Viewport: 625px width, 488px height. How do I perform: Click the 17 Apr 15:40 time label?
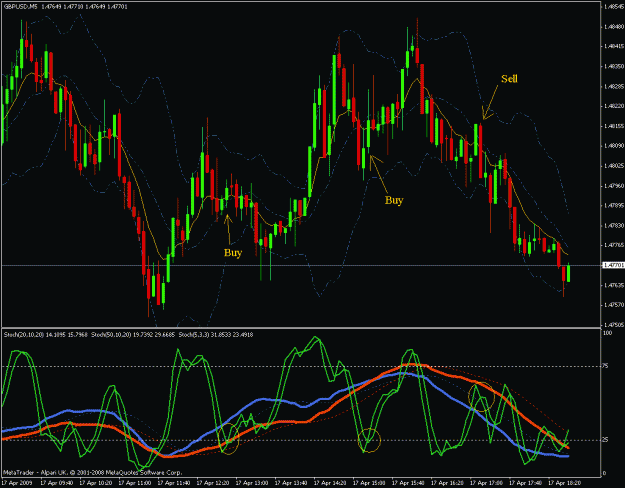[x=408, y=483]
